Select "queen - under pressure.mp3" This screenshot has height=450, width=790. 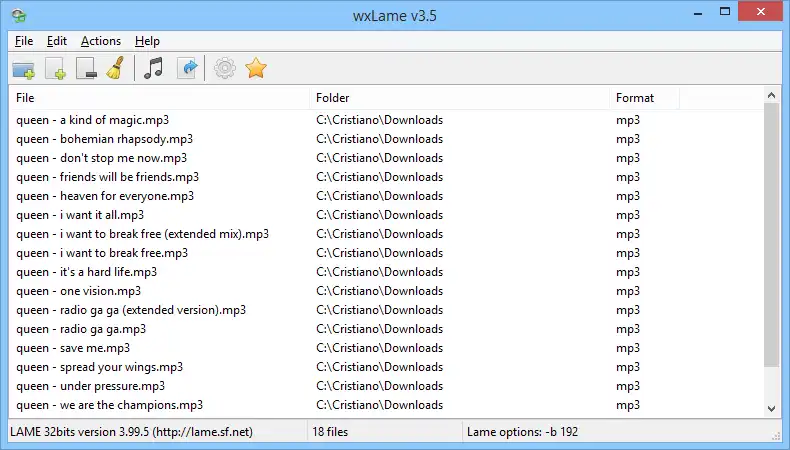point(90,387)
